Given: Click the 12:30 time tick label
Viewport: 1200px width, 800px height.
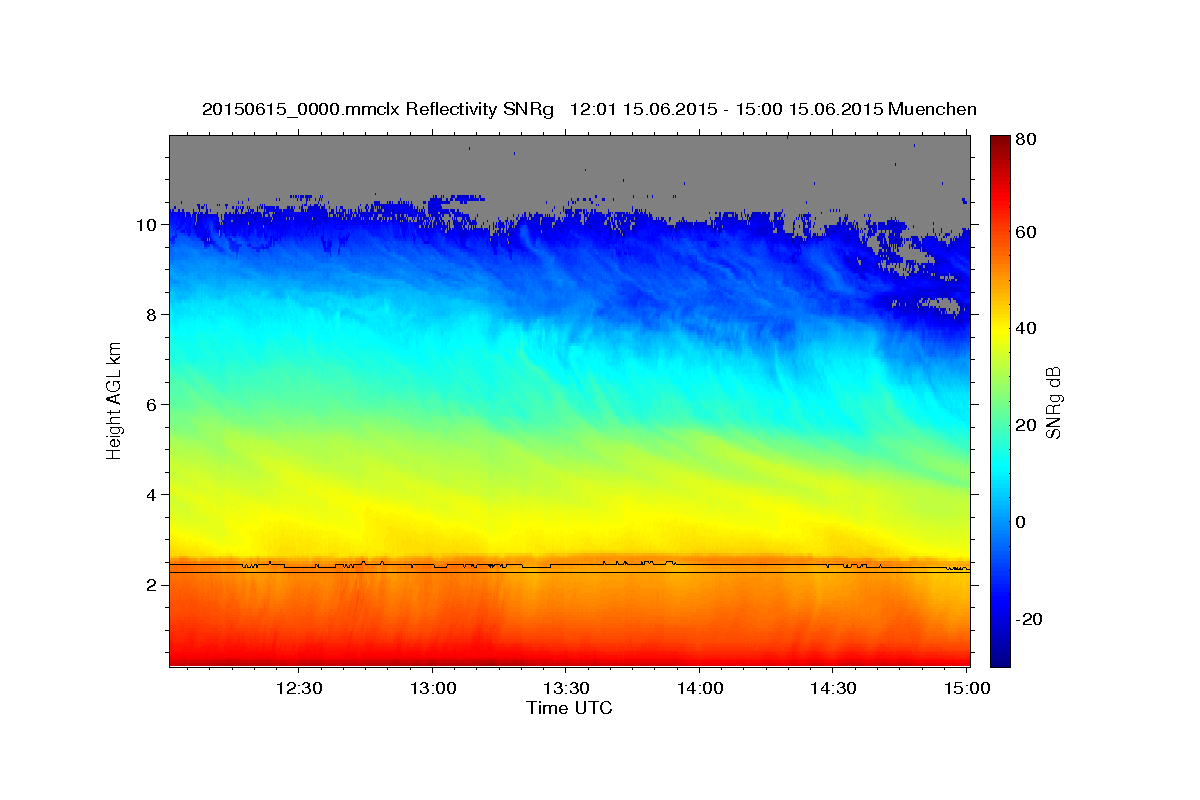Looking at the screenshot, I should pos(299,689).
